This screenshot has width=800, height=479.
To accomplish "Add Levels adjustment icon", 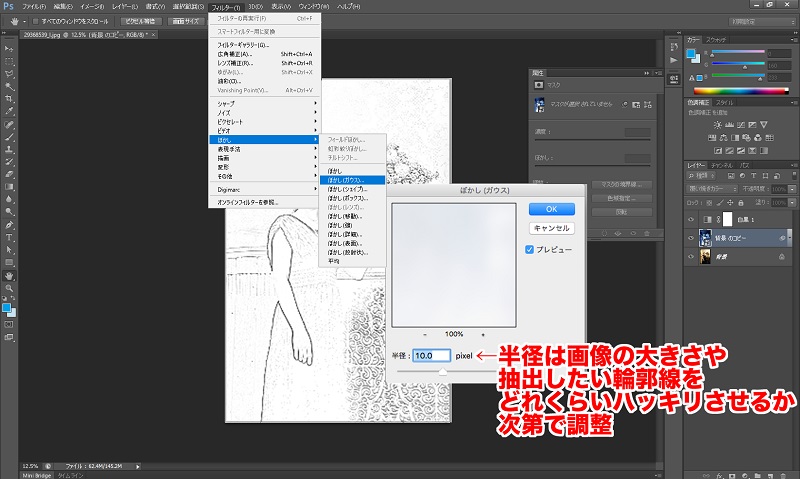I will 729,124.
